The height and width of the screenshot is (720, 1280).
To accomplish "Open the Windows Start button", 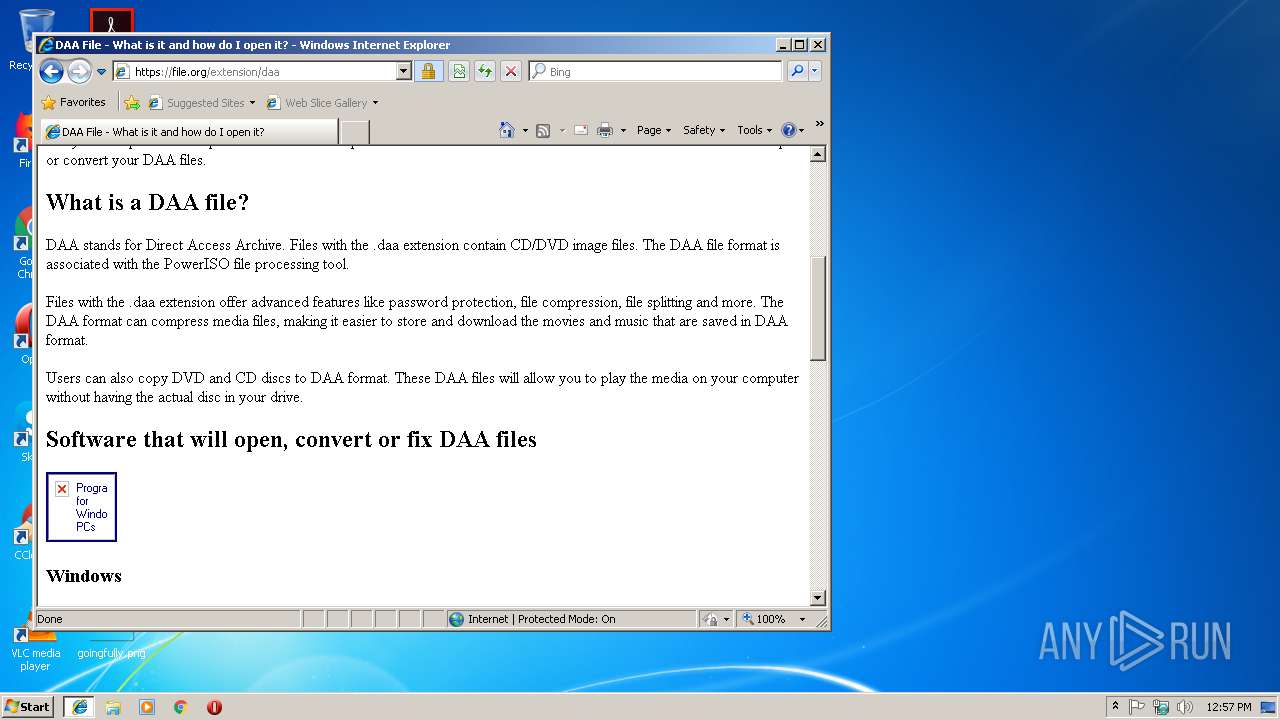I will (x=27, y=706).
